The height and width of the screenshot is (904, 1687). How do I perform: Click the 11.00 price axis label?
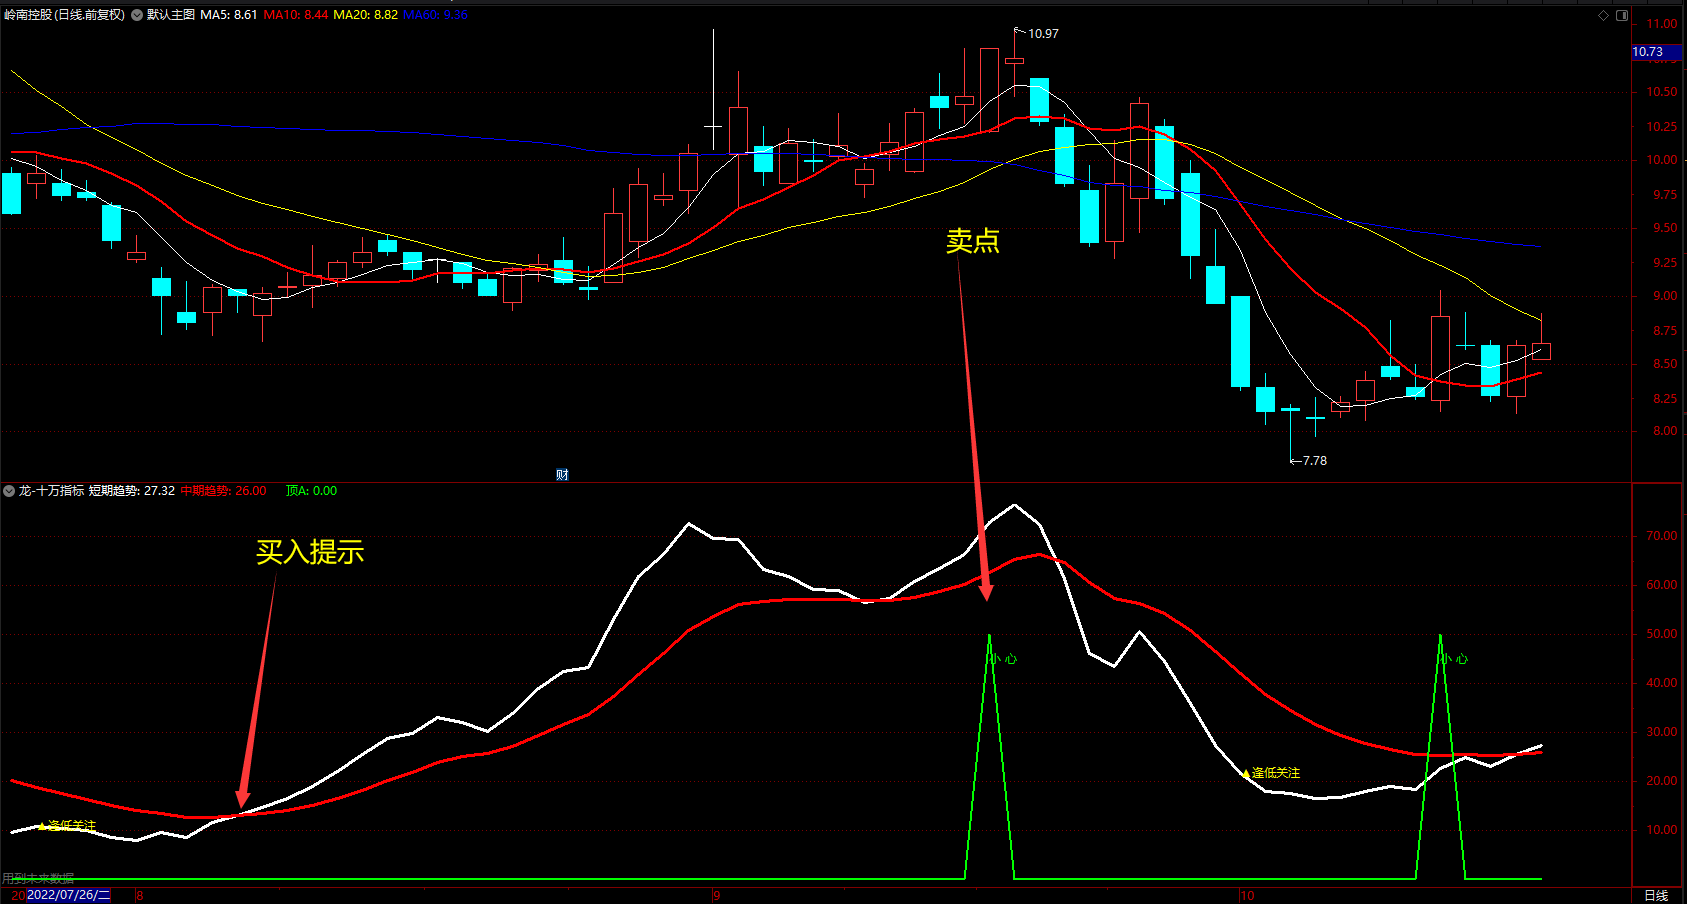[1662, 24]
